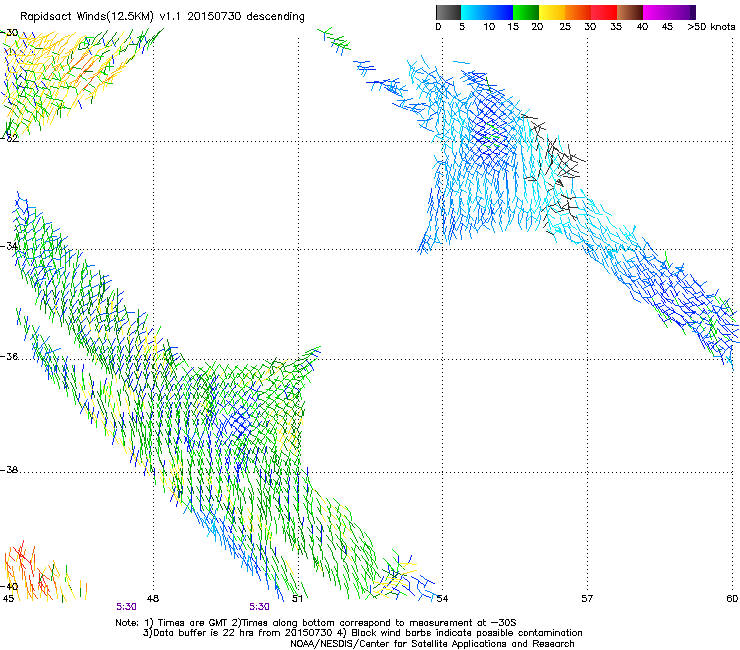Screen dimensions: 740x650
Task: Click the '>50 knots' label at color bar end
Action: point(711,27)
